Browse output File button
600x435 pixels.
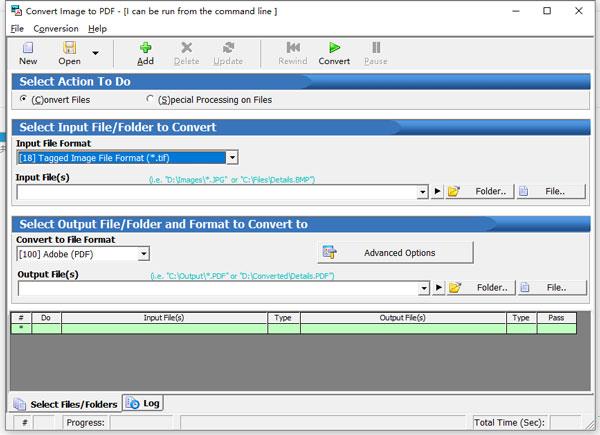(553, 288)
